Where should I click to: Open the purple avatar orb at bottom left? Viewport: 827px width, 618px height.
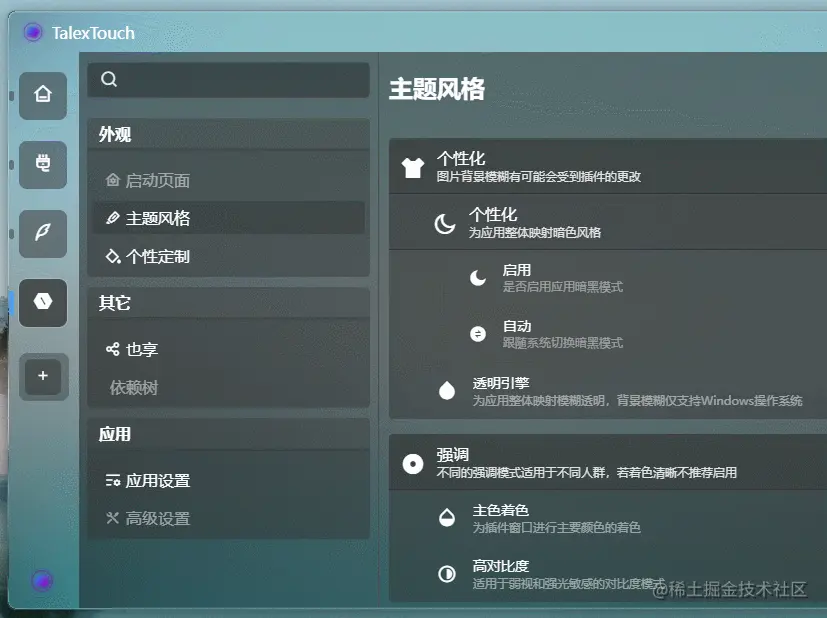click(42, 581)
